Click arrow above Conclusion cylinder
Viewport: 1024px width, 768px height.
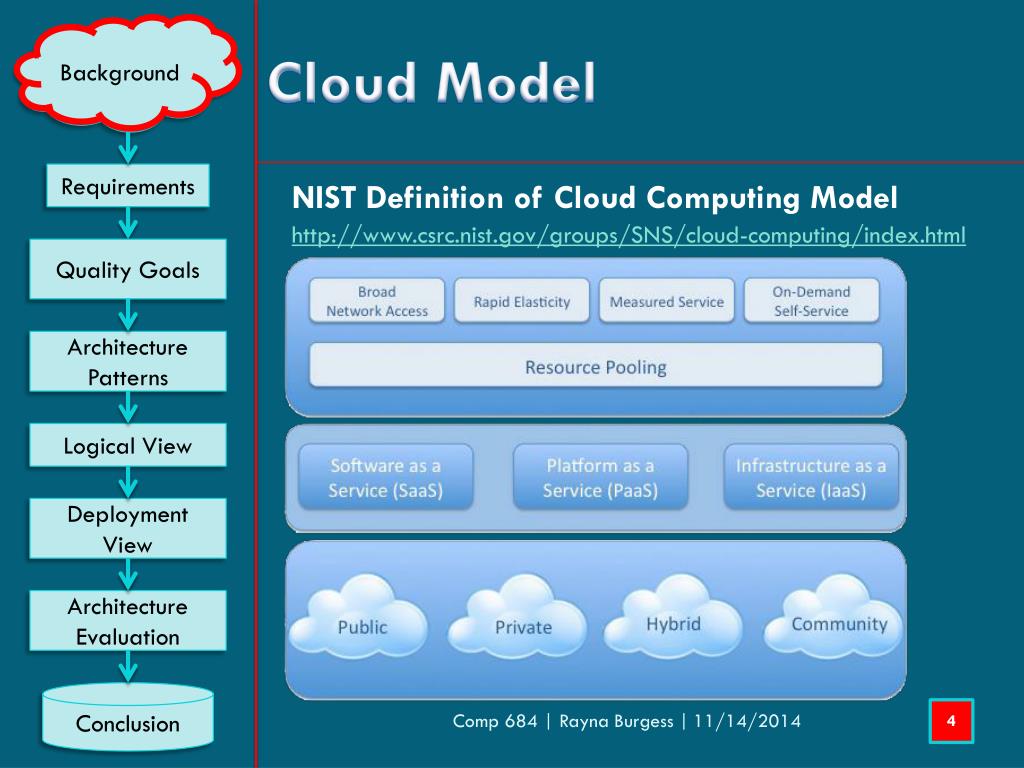click(128, 667)
